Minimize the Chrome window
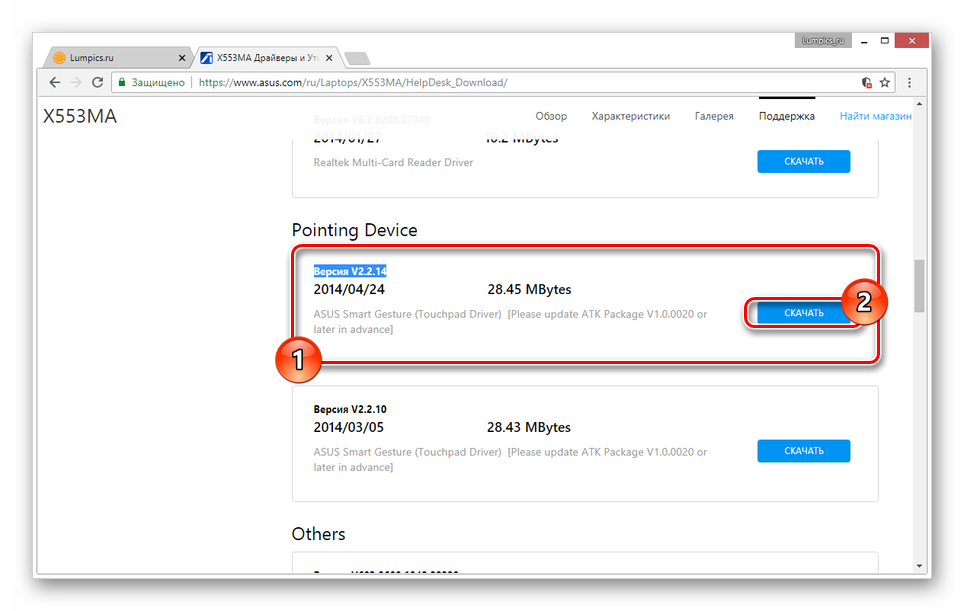Image resolution: width=964 pixels, height=611 pixels. click(x=864, y=41)
